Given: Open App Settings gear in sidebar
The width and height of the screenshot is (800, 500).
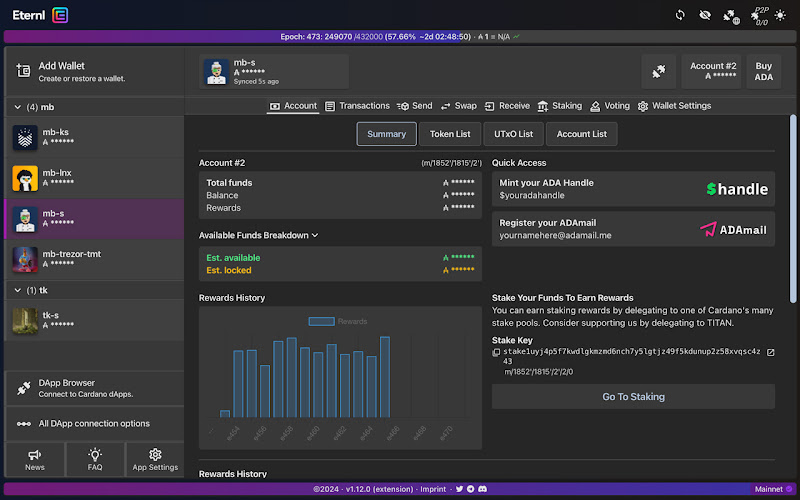Looking at the screenshot, I should pos(155,459).
